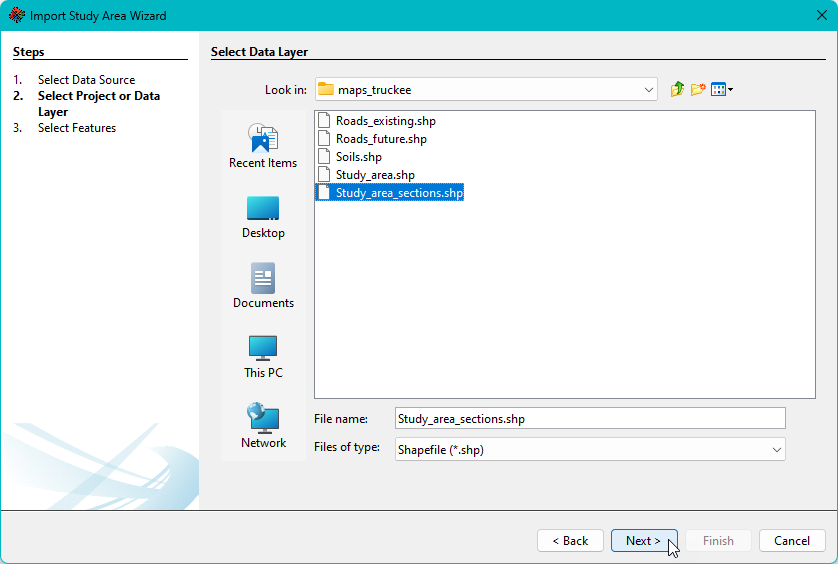Choose the Soils.shp file
The height and width of the screenshot is (564, 838).
pos(358,157)
